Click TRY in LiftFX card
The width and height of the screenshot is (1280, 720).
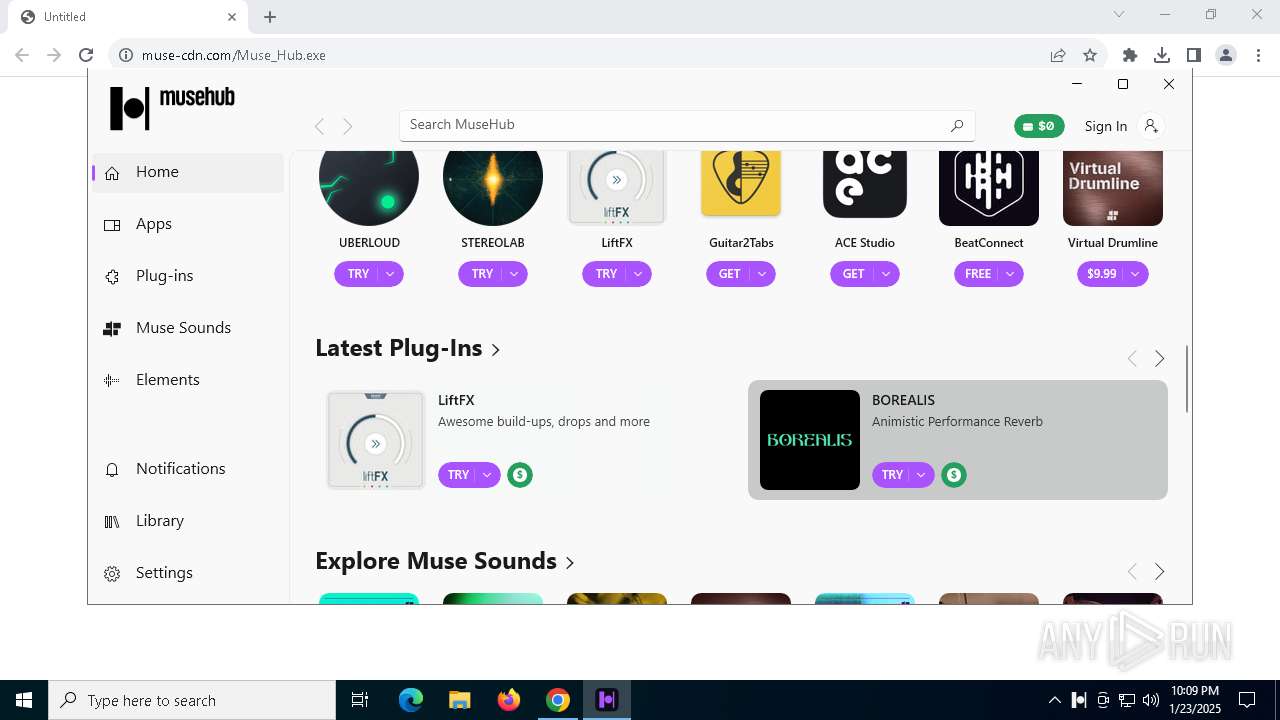point(457,475)
